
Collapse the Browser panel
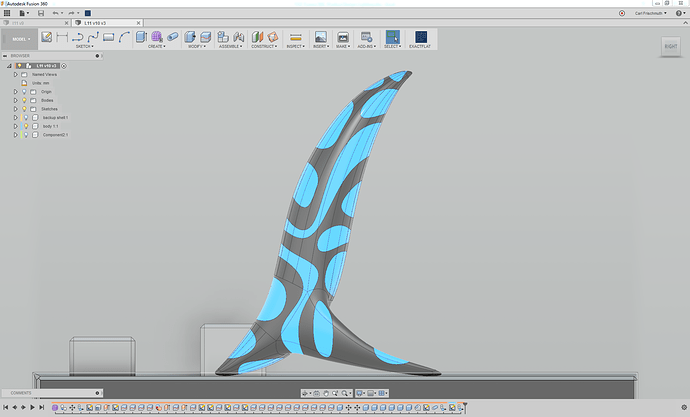click(5, 56)
